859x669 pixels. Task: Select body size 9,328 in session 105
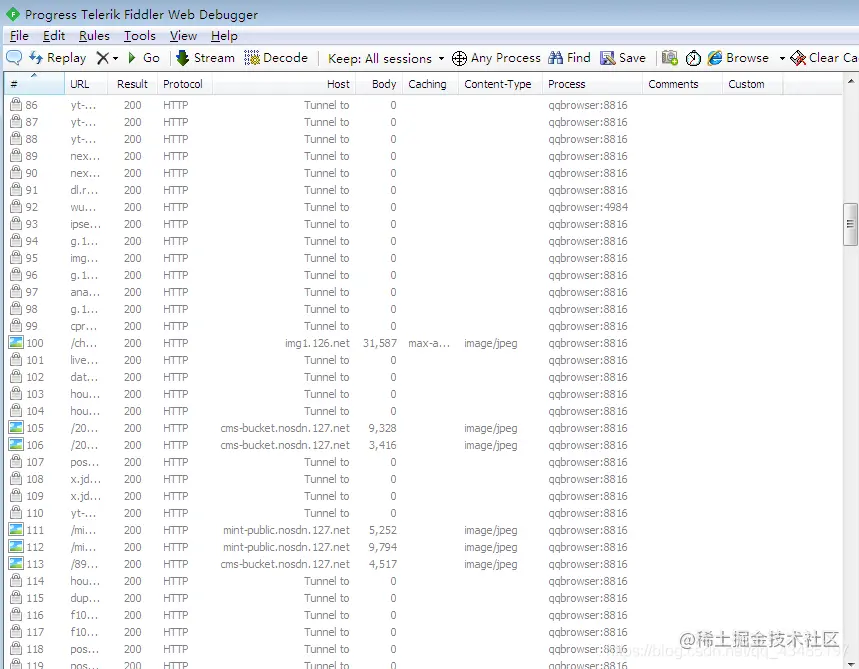tap(382, 428)
